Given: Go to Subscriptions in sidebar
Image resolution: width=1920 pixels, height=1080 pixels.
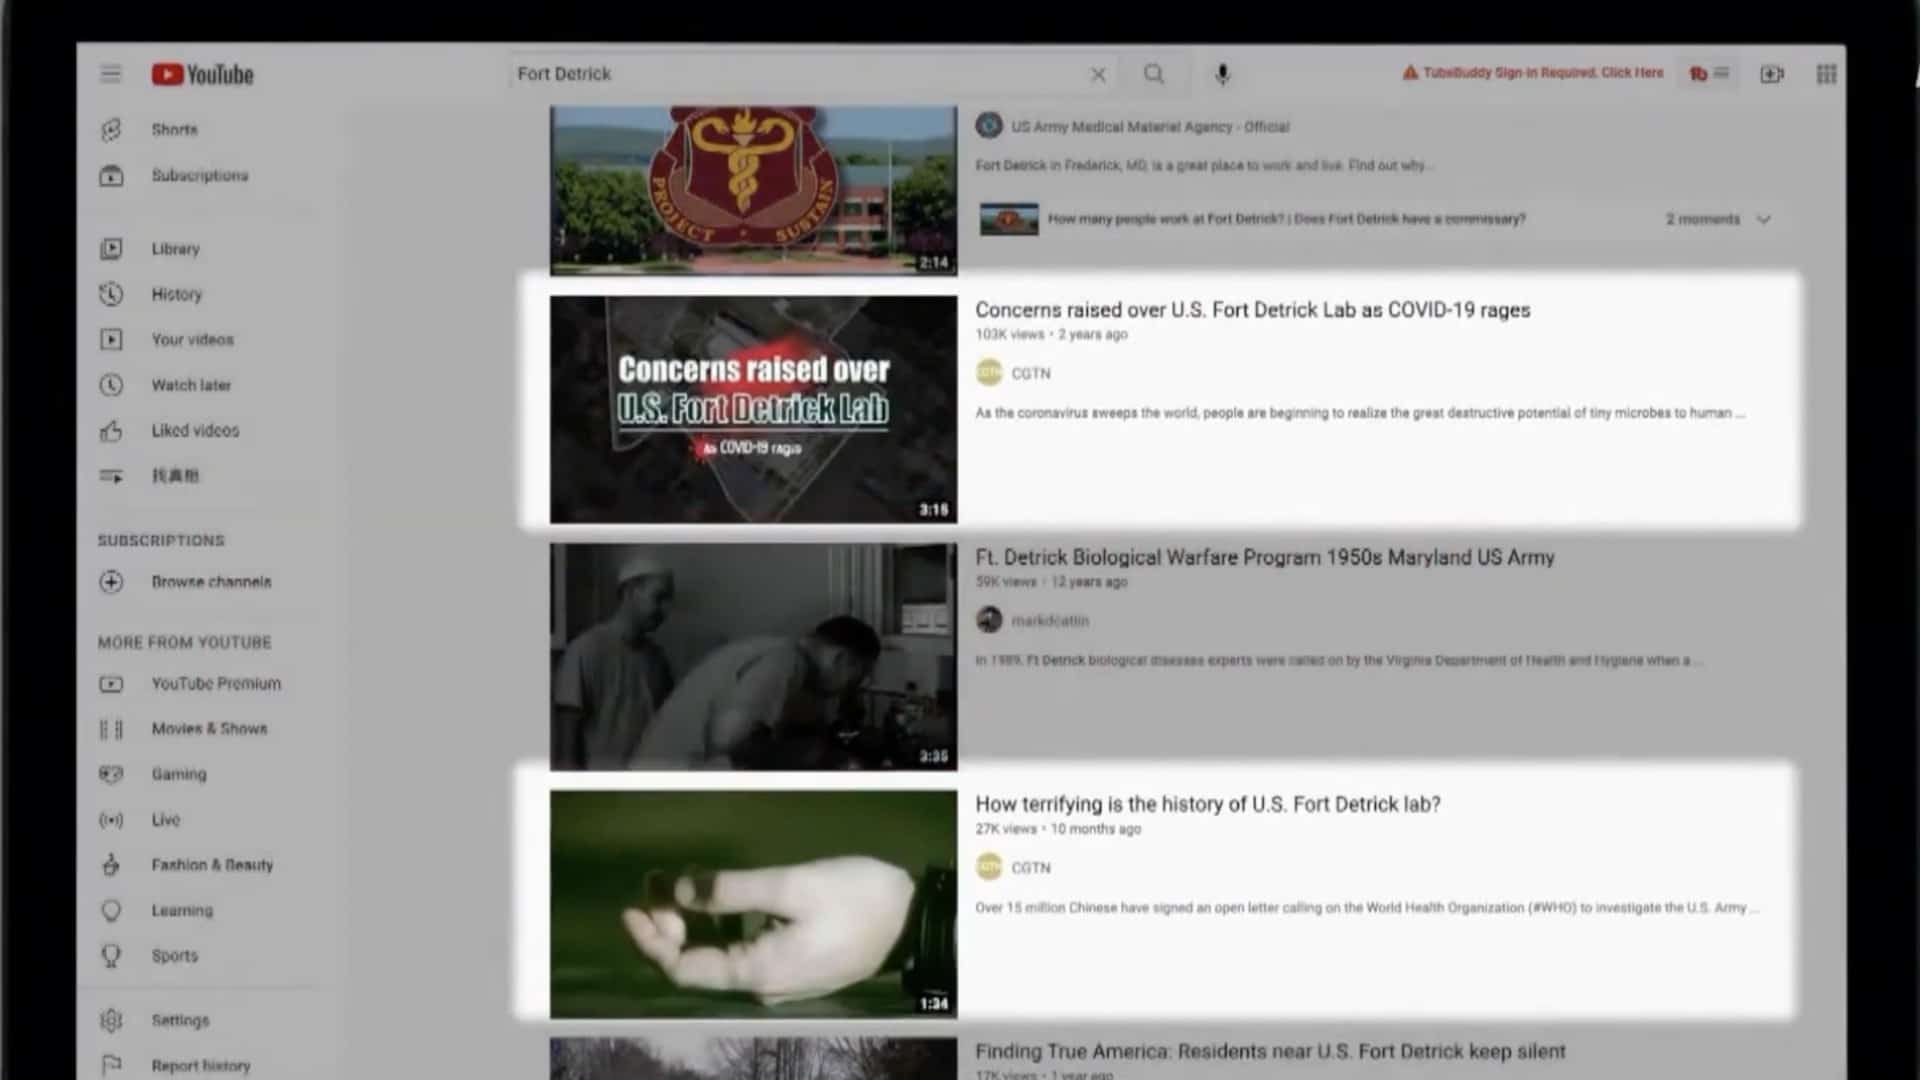Looking at the screenshot, I should pos(200,176).
